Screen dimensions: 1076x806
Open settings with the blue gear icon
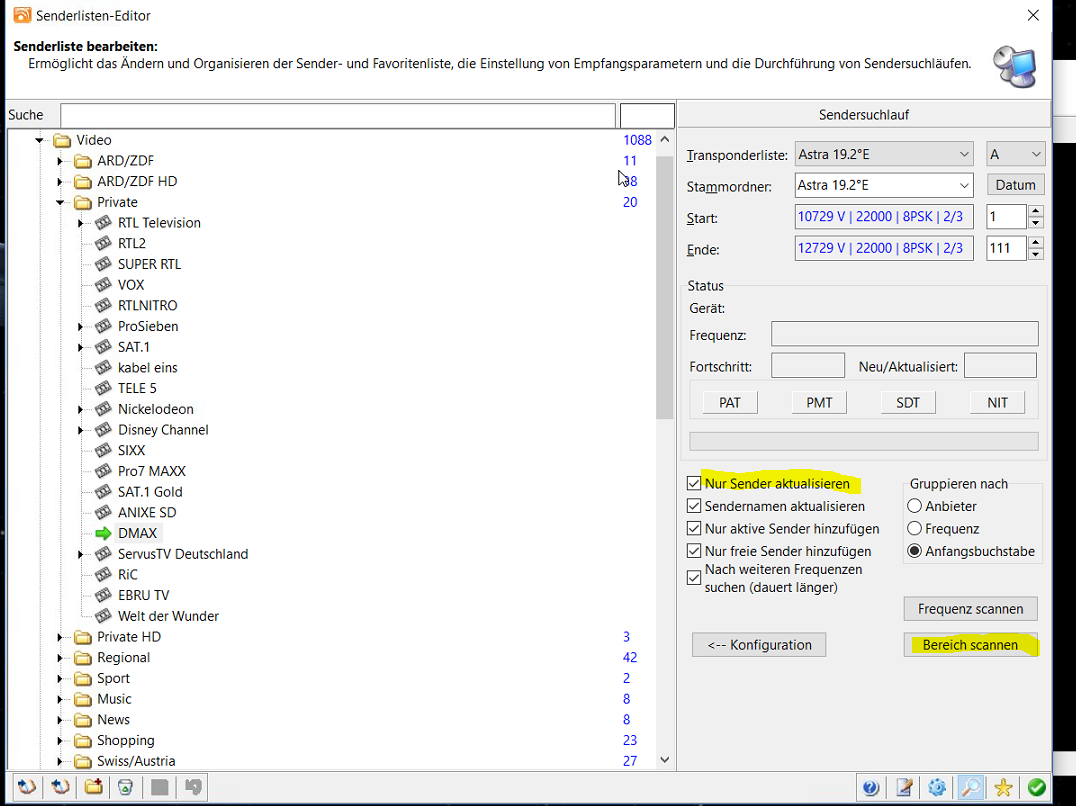pyautogui.click(x=937, y=787)
